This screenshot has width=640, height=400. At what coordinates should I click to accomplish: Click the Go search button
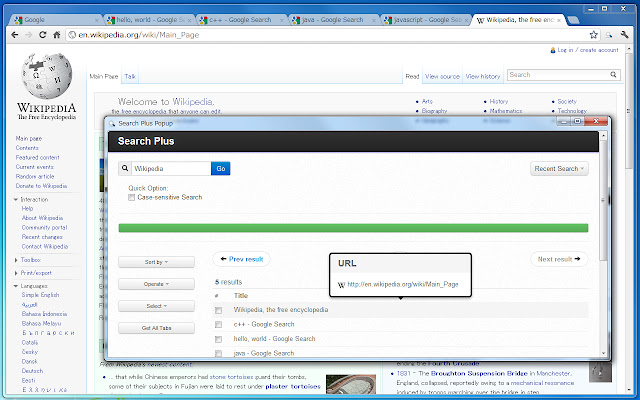[220, 169]
